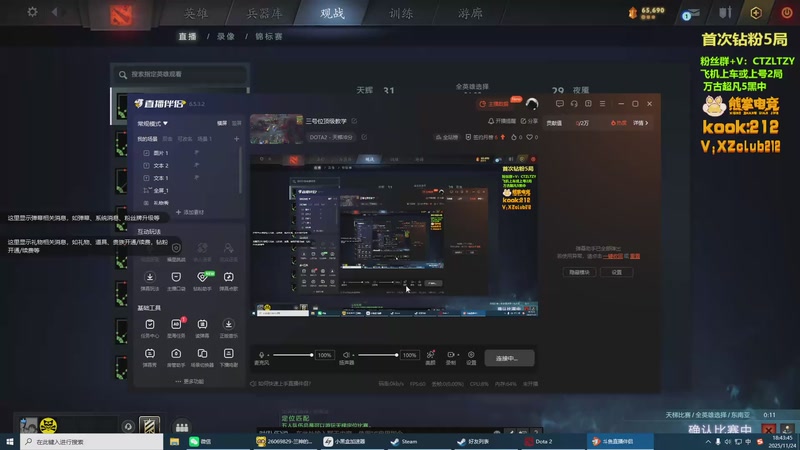800x450 pixels.
Task: Adjust the microphone volume slider
Action: tap(293, 355)
